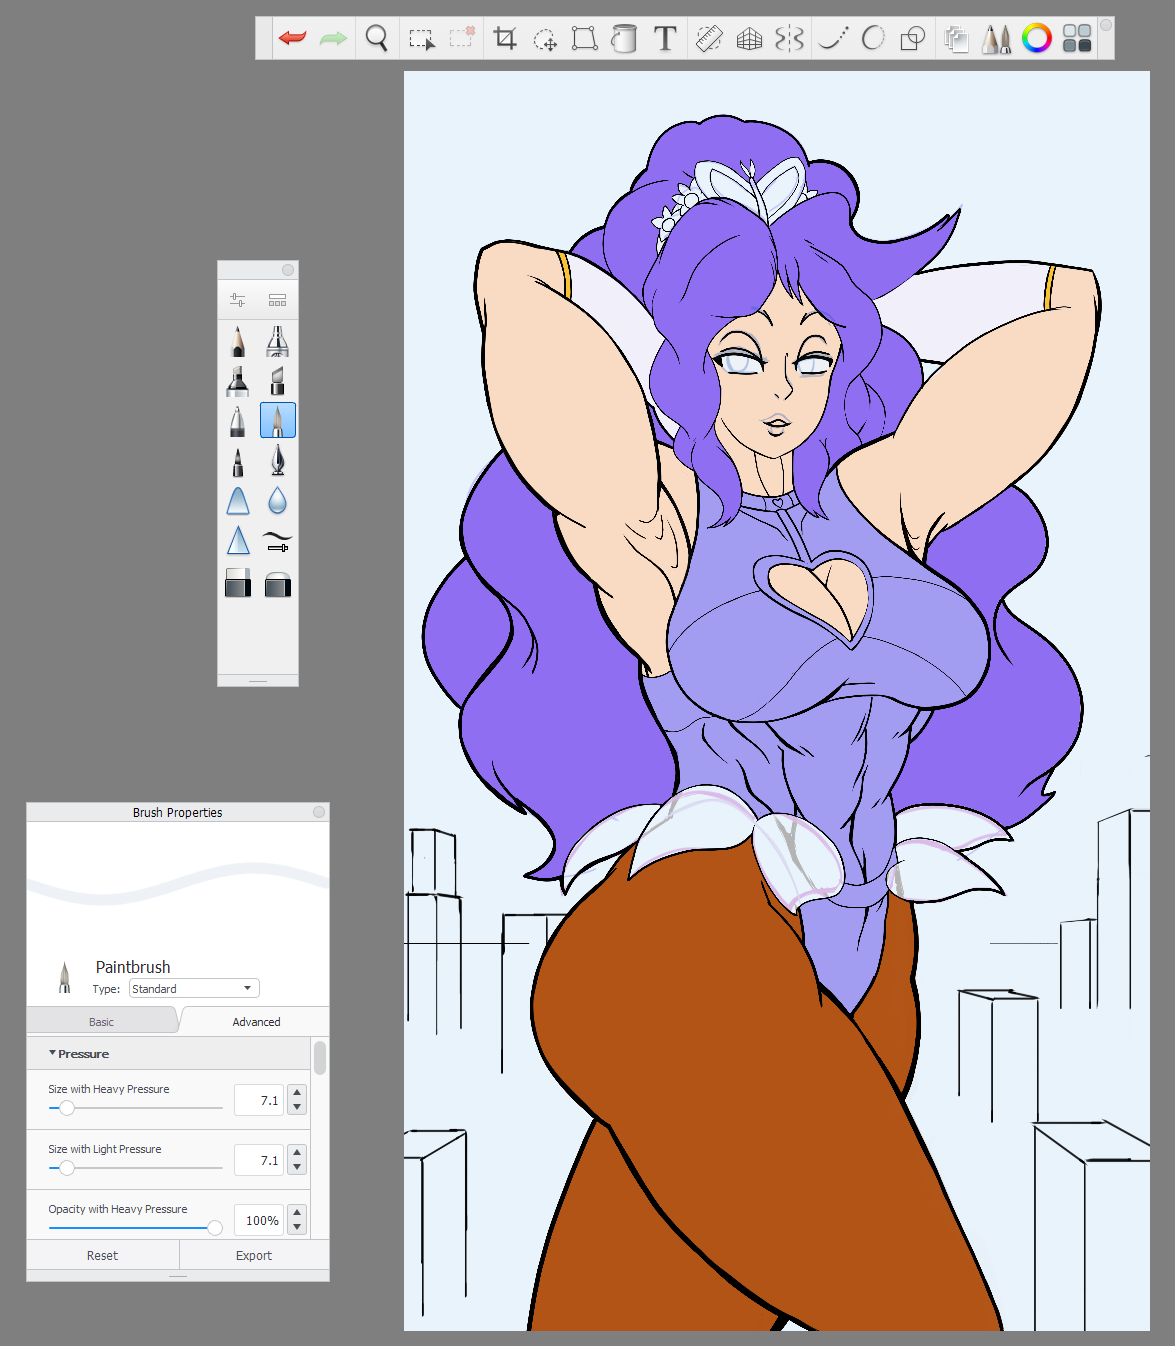Toggle the Ellipse guide tool

(x=873, y=38)
